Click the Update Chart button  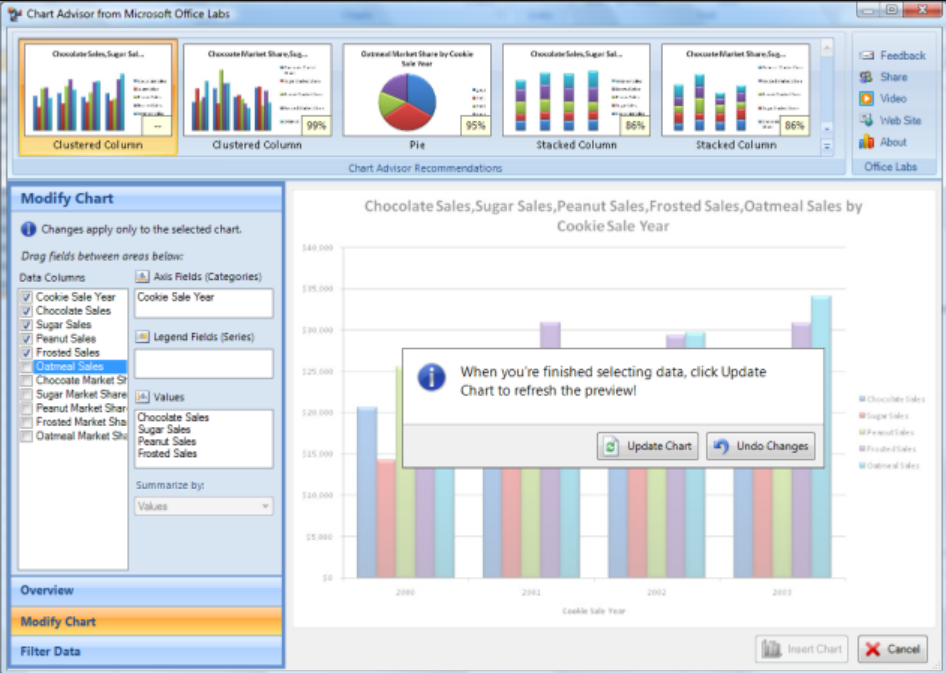click(647, 446)
